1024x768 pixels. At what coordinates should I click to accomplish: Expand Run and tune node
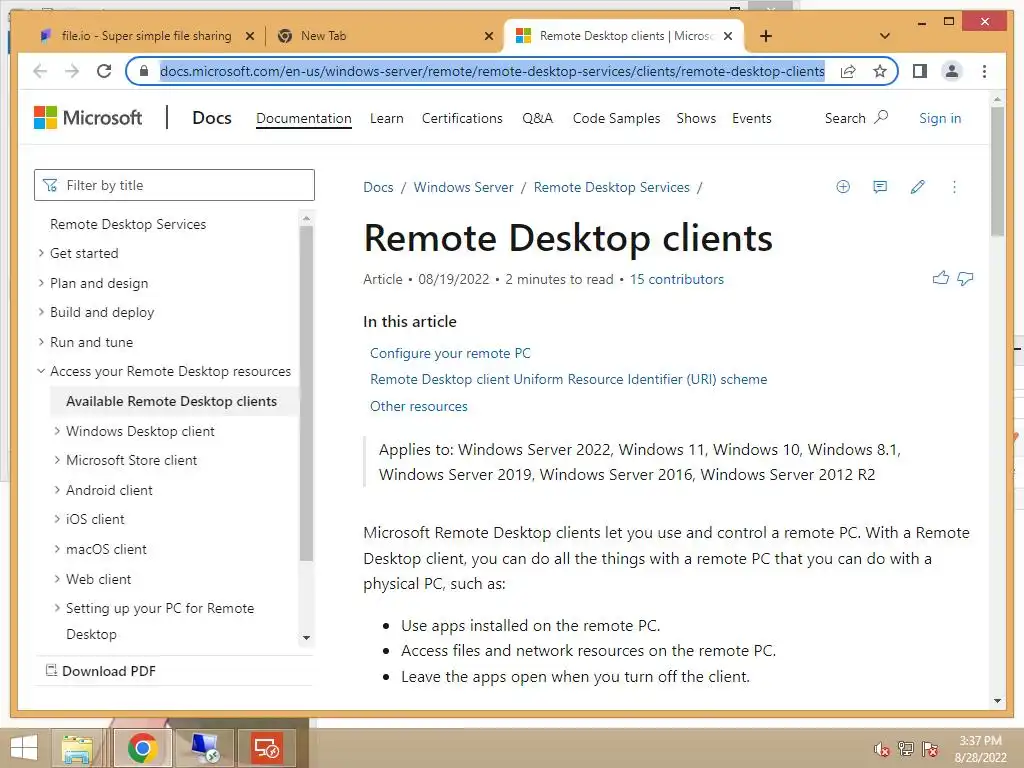(41, 342)
